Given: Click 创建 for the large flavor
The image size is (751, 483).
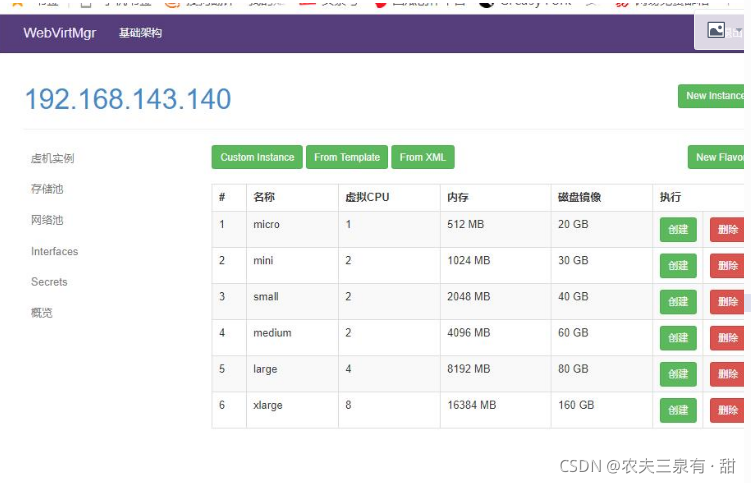Looking at the screenshot, I should click(x=678, y=374).
